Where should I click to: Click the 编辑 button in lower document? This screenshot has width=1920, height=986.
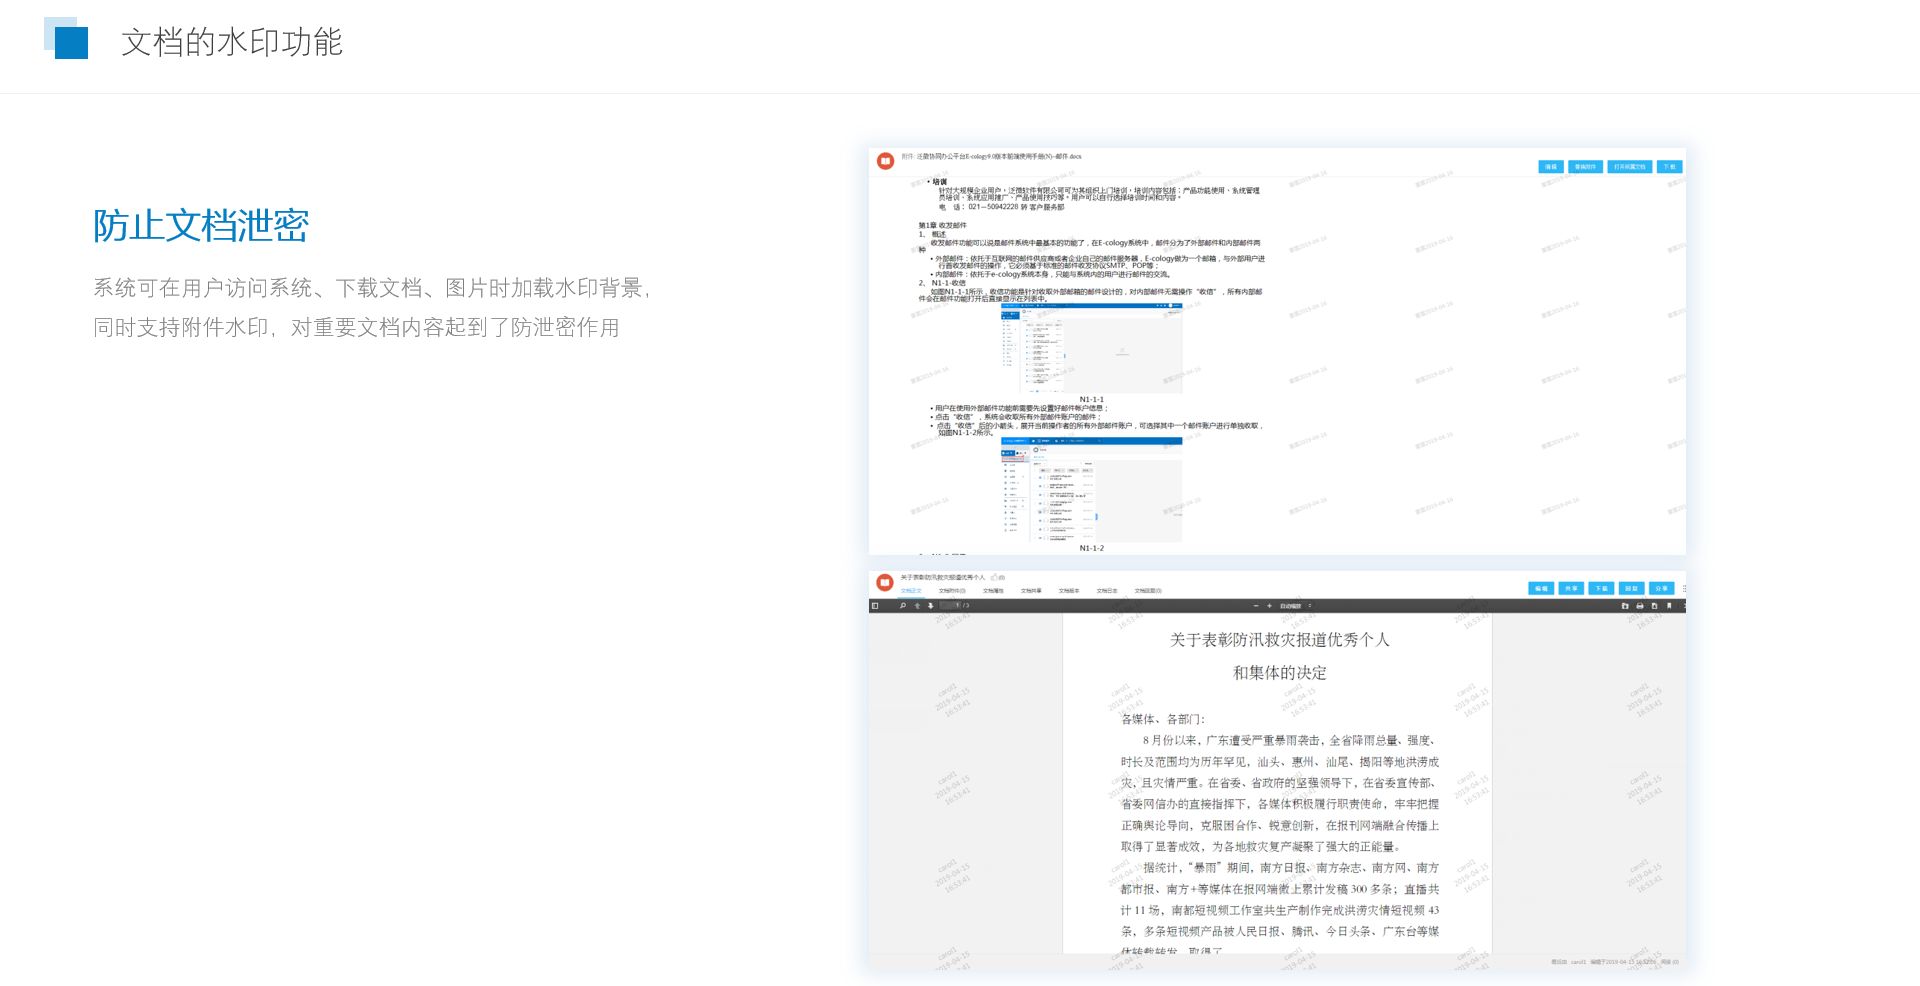tap(1541, 589)
